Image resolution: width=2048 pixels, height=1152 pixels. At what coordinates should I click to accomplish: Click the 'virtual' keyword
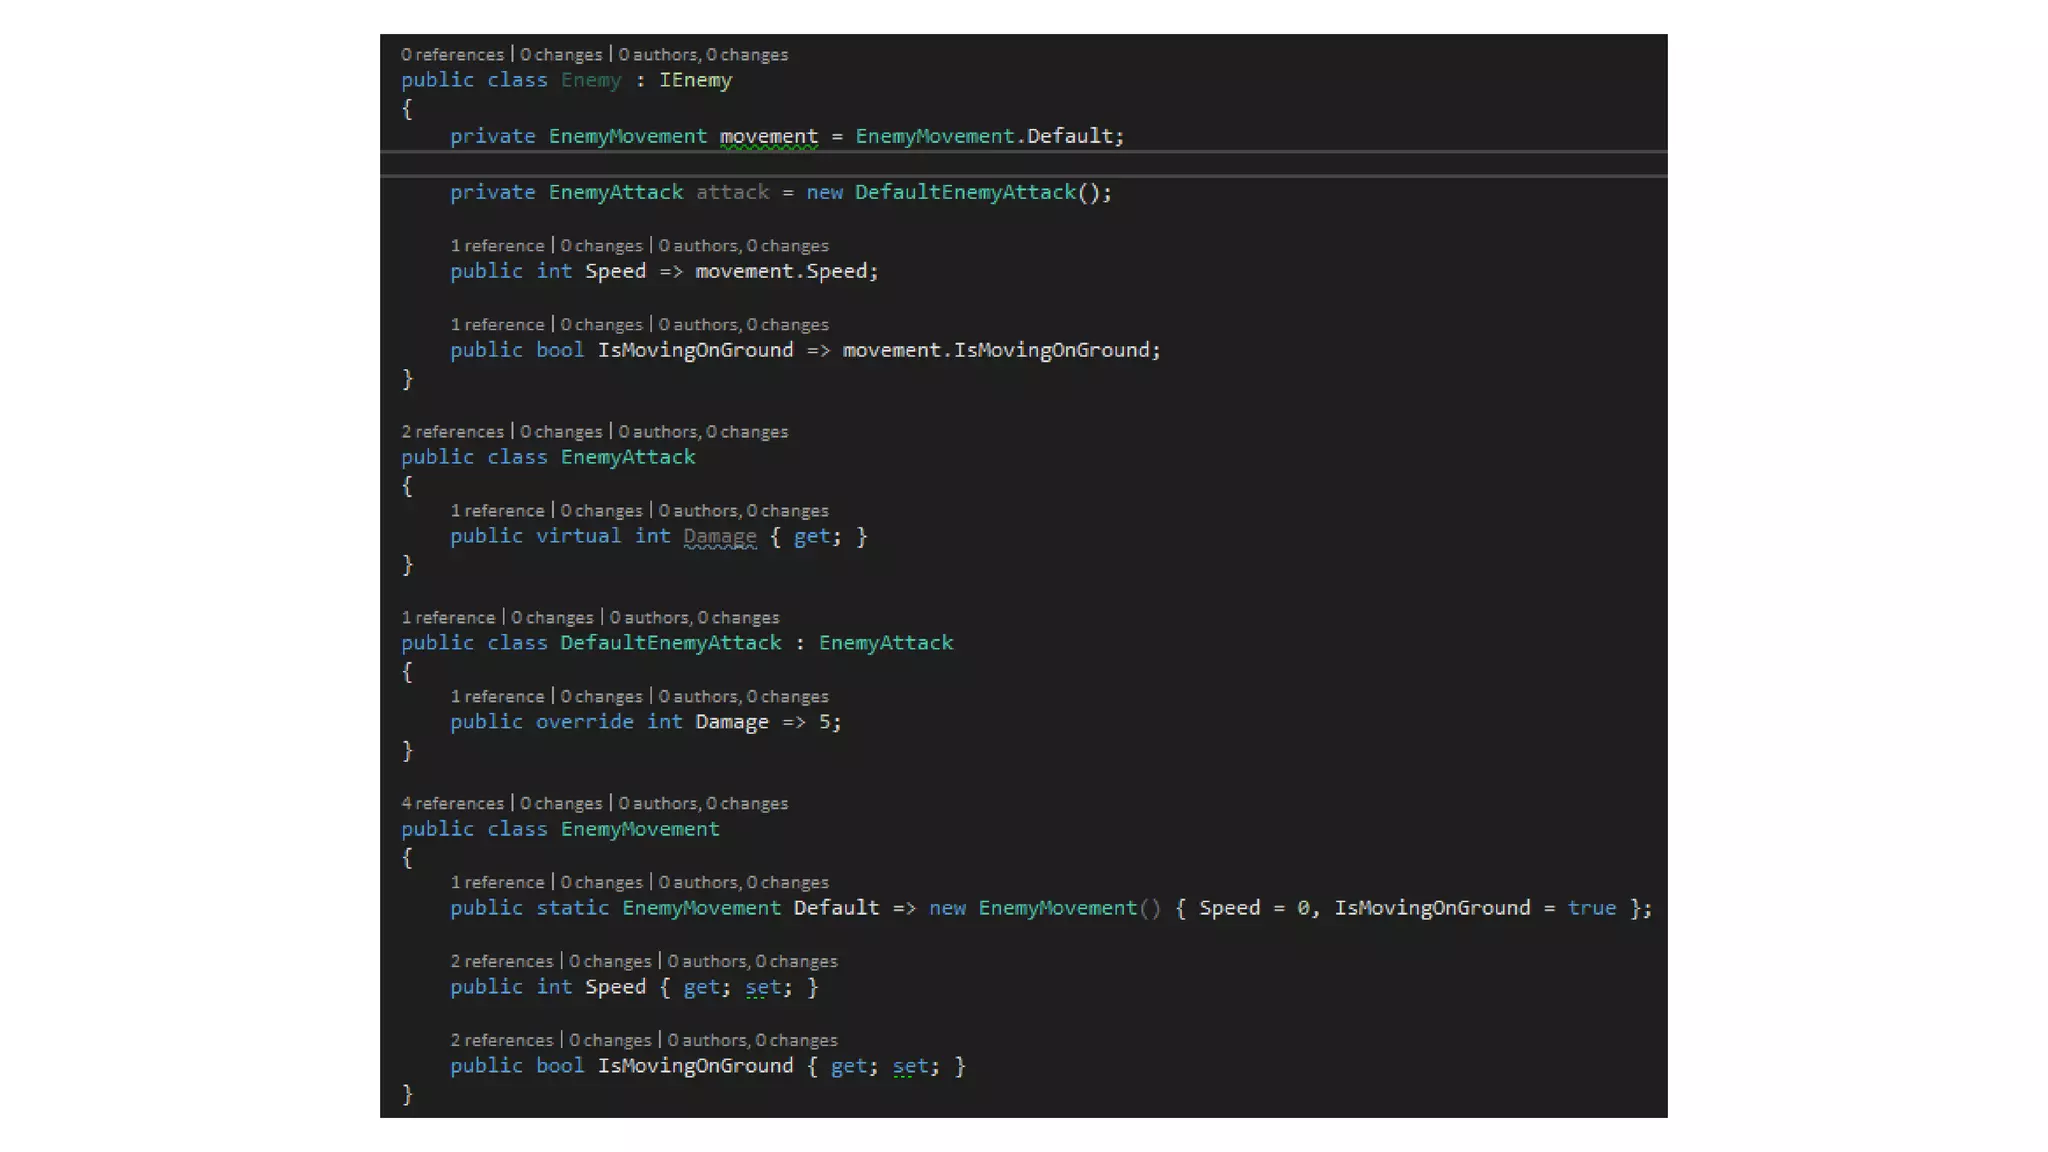click(578, 536)
